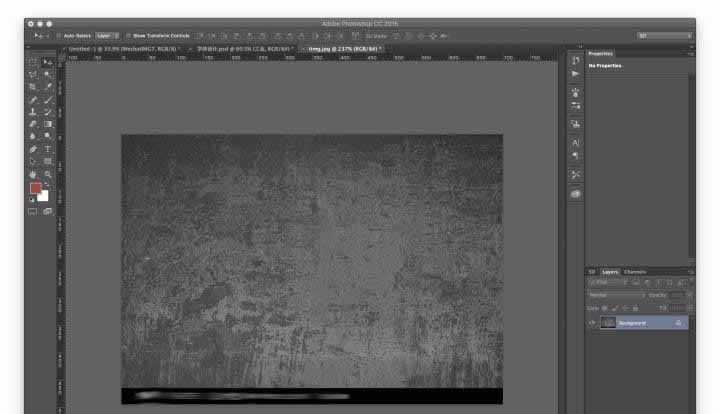Open the workspace switcher dropdown

pyautogui.click(x=663, y=35)
